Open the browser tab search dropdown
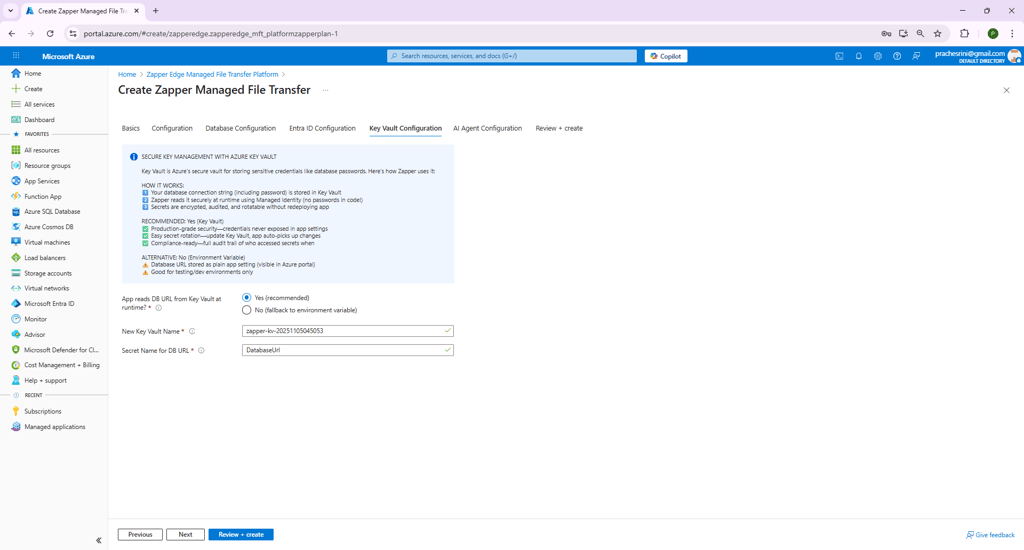Screen dimensions: 1024x550 [x=10, y=10]
